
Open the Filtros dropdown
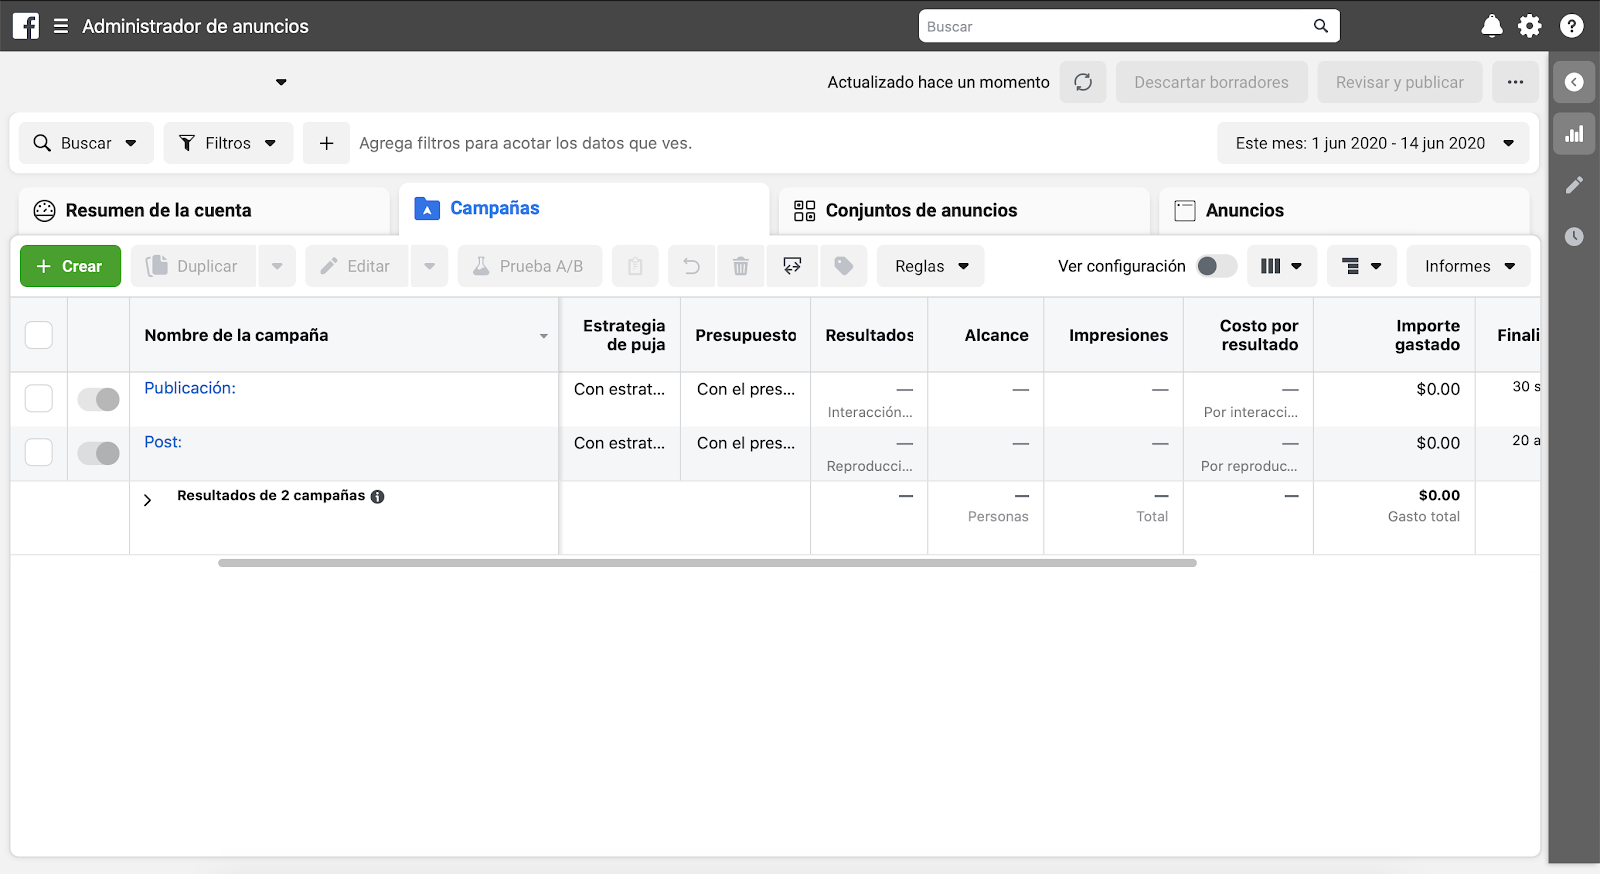(228, 143)
